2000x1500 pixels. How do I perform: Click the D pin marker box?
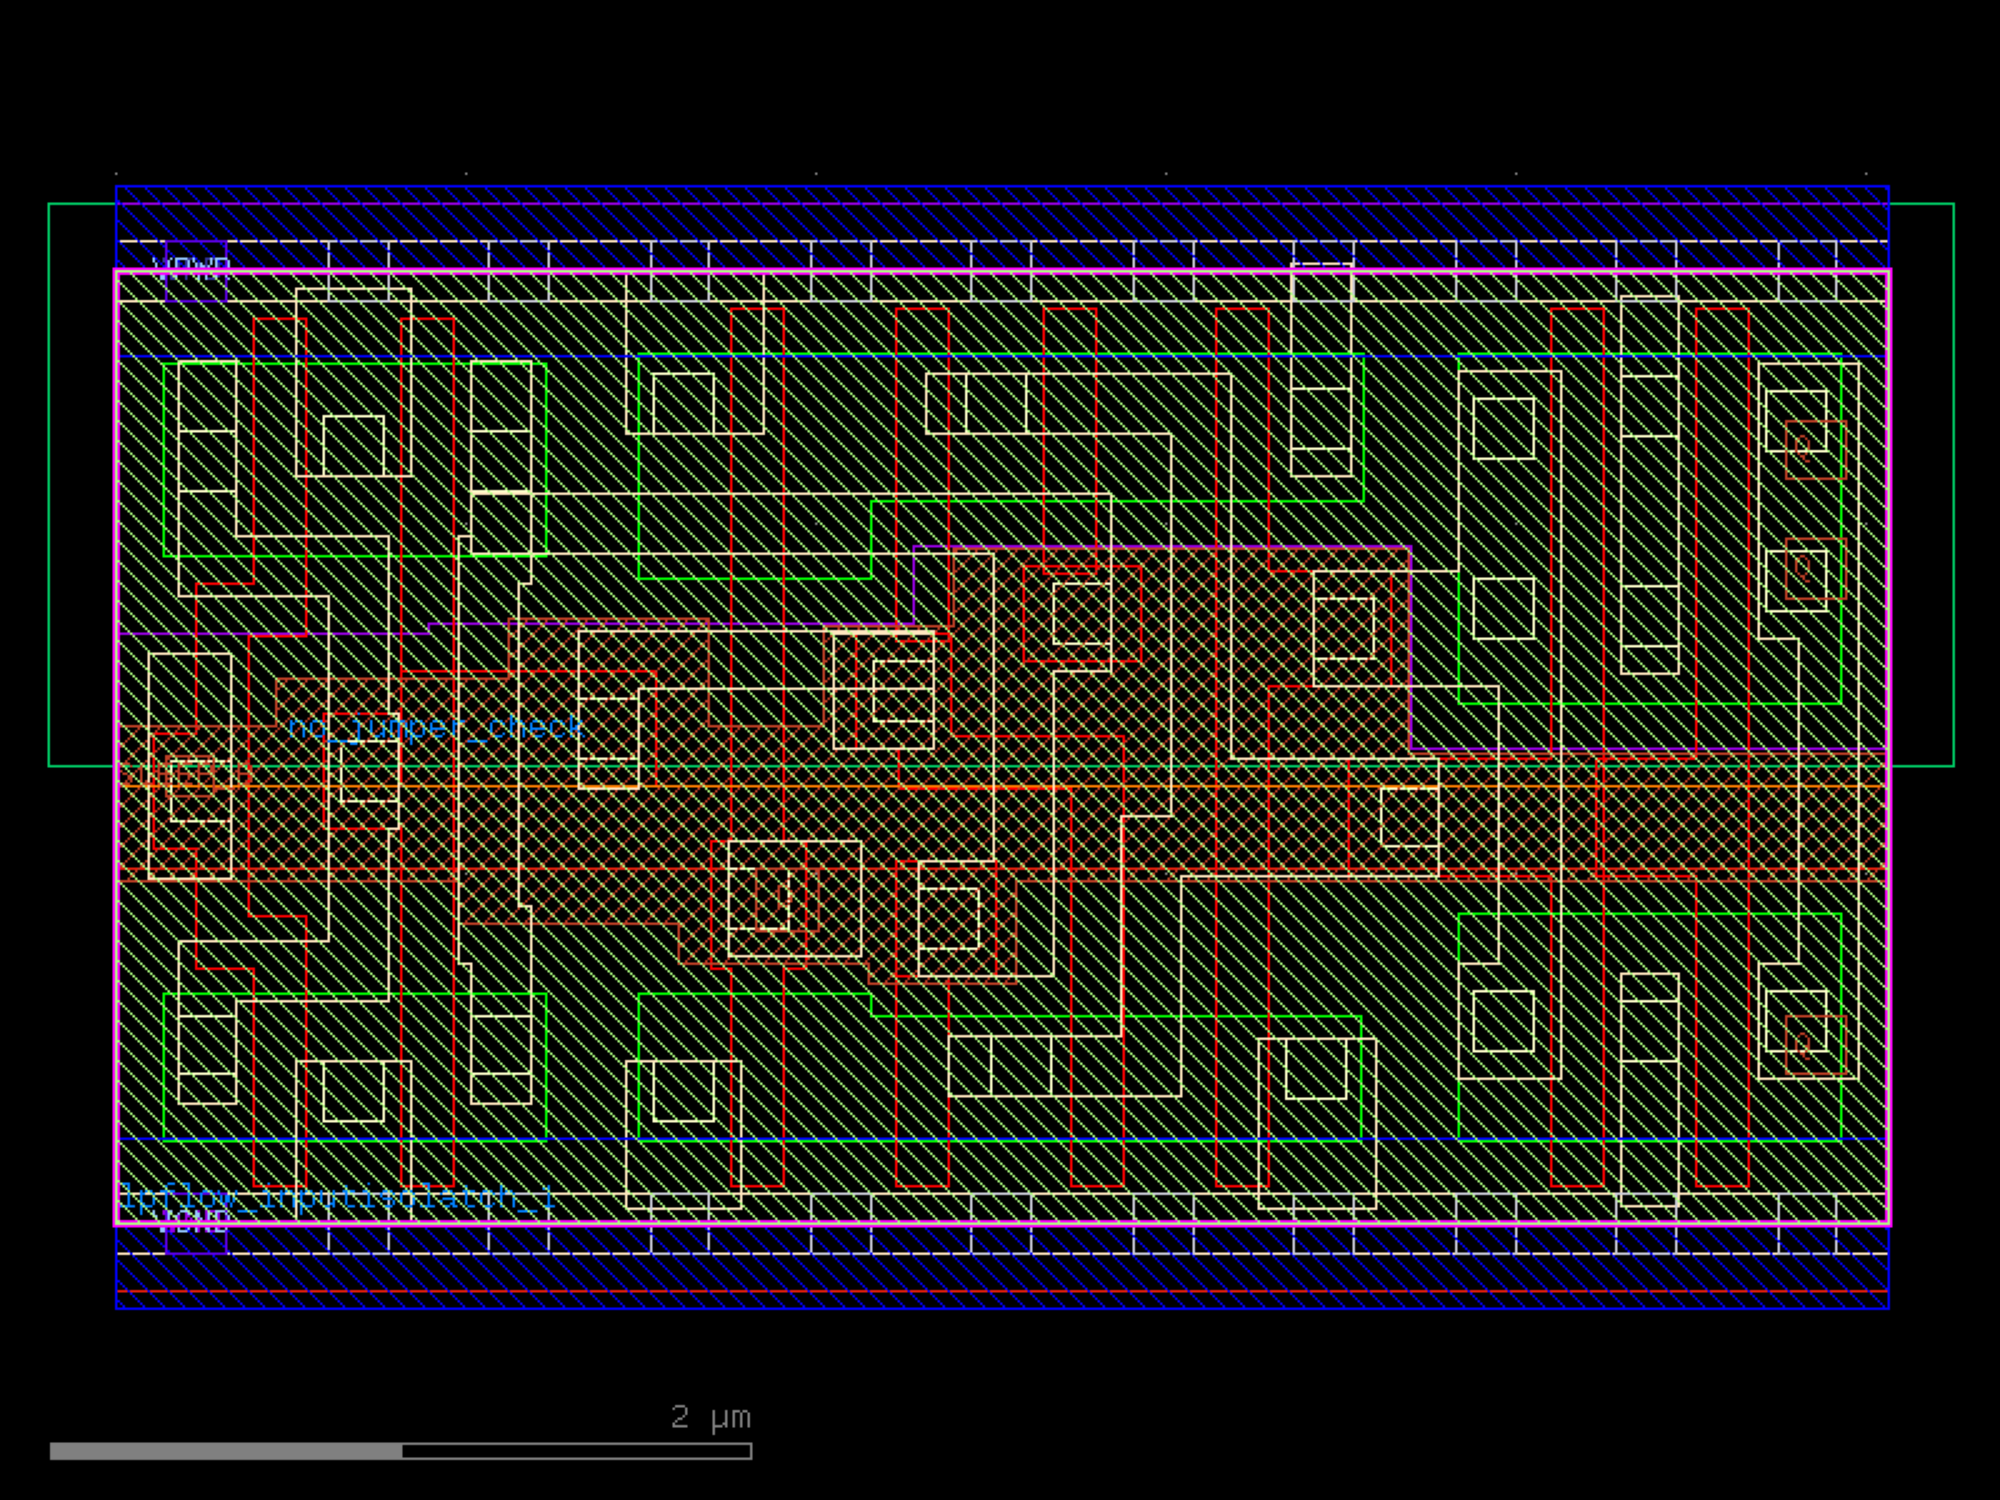click(786, 898)
